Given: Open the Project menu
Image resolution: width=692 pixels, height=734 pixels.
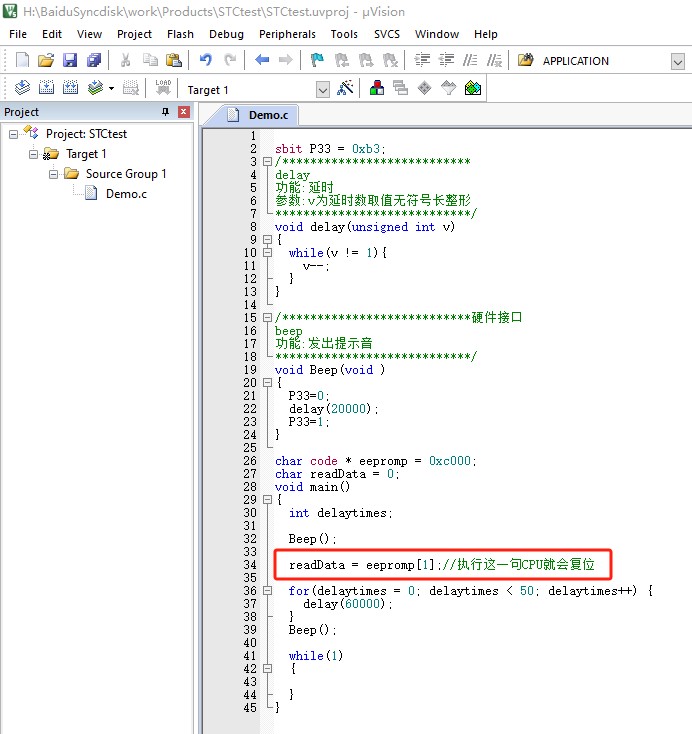Looking at the screenshot, I should [x=134, y=34].
